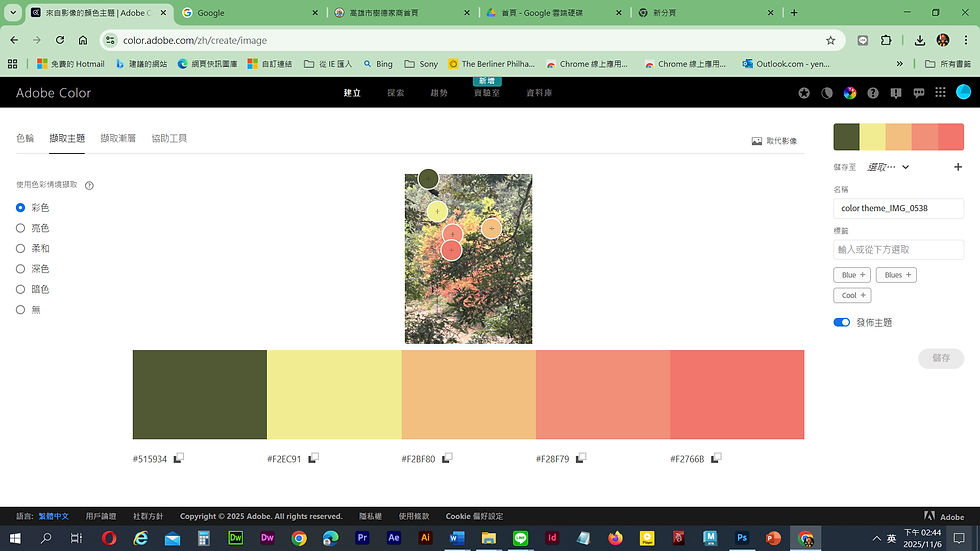Click the star icon in Adobe Color header
Viewport: 980px width, 551px height.
[804, 93]
